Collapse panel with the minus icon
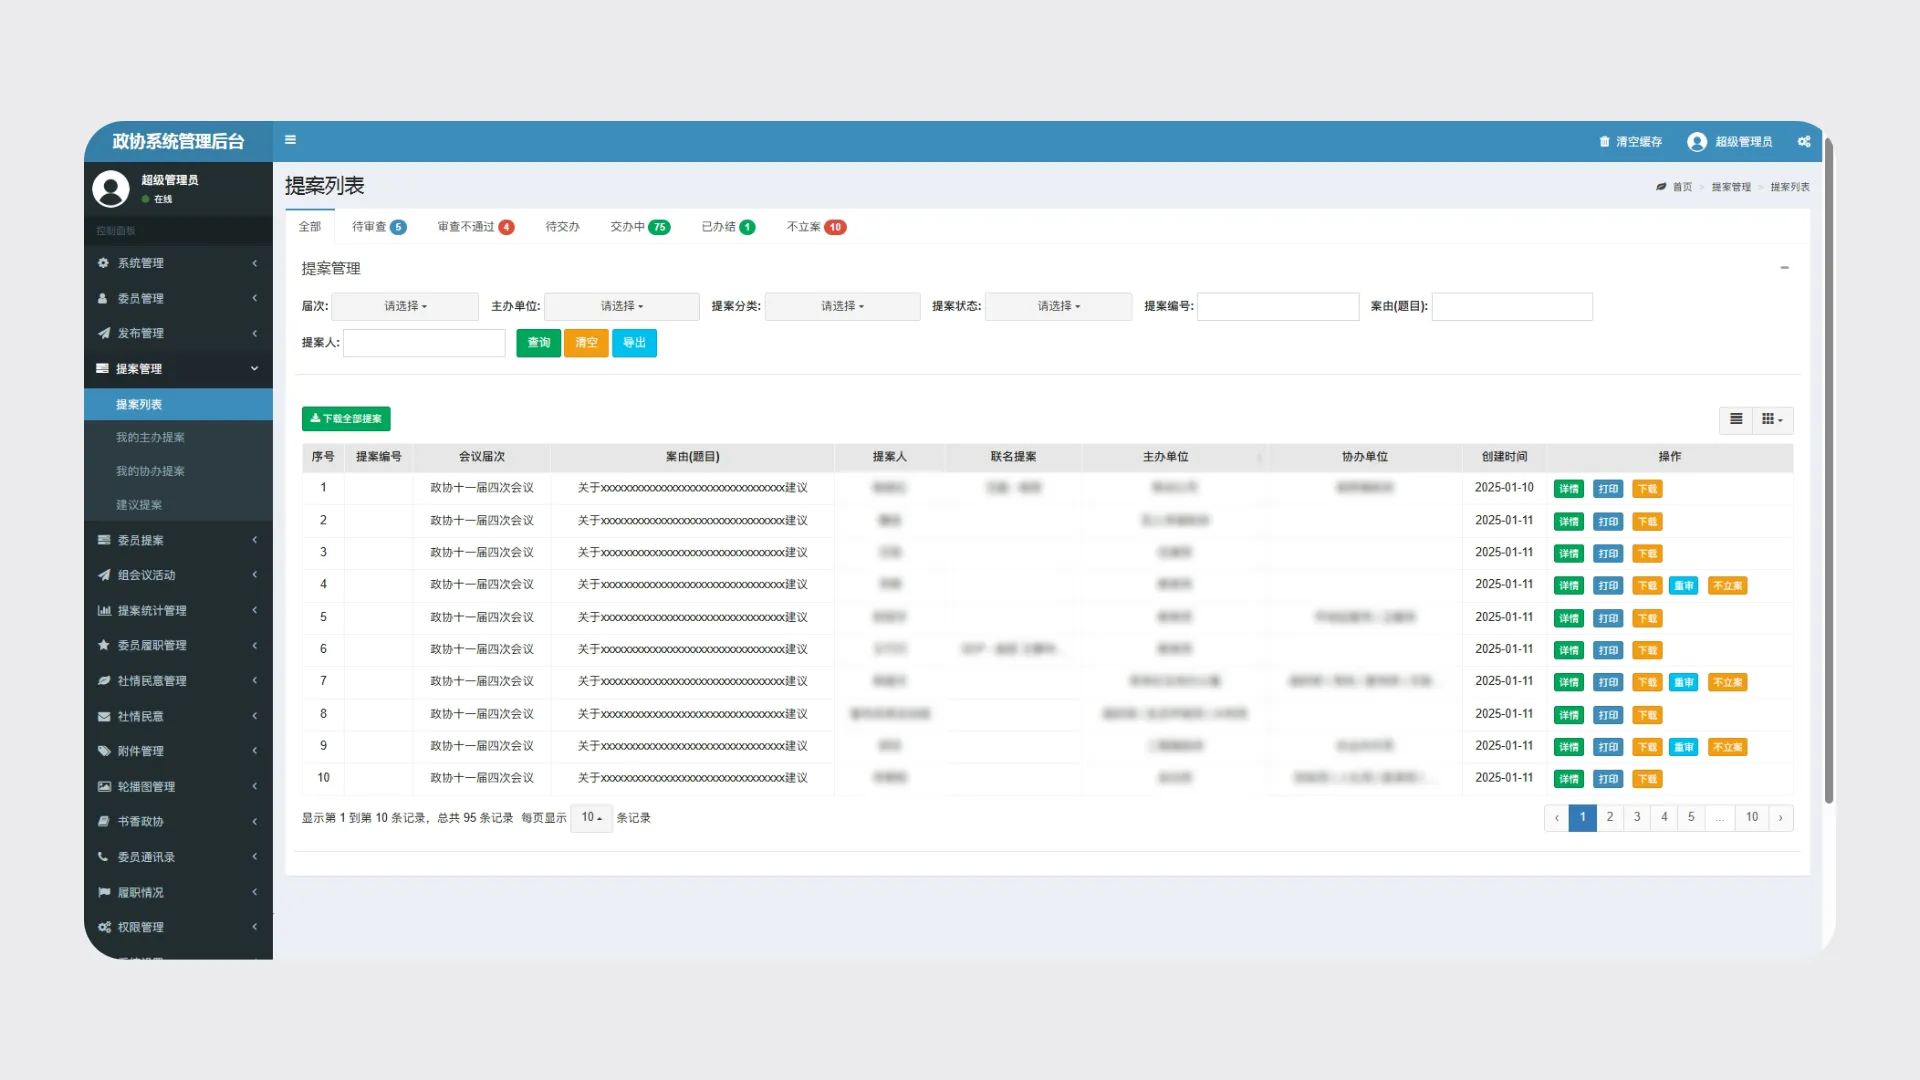 [x=1784, y=268]
